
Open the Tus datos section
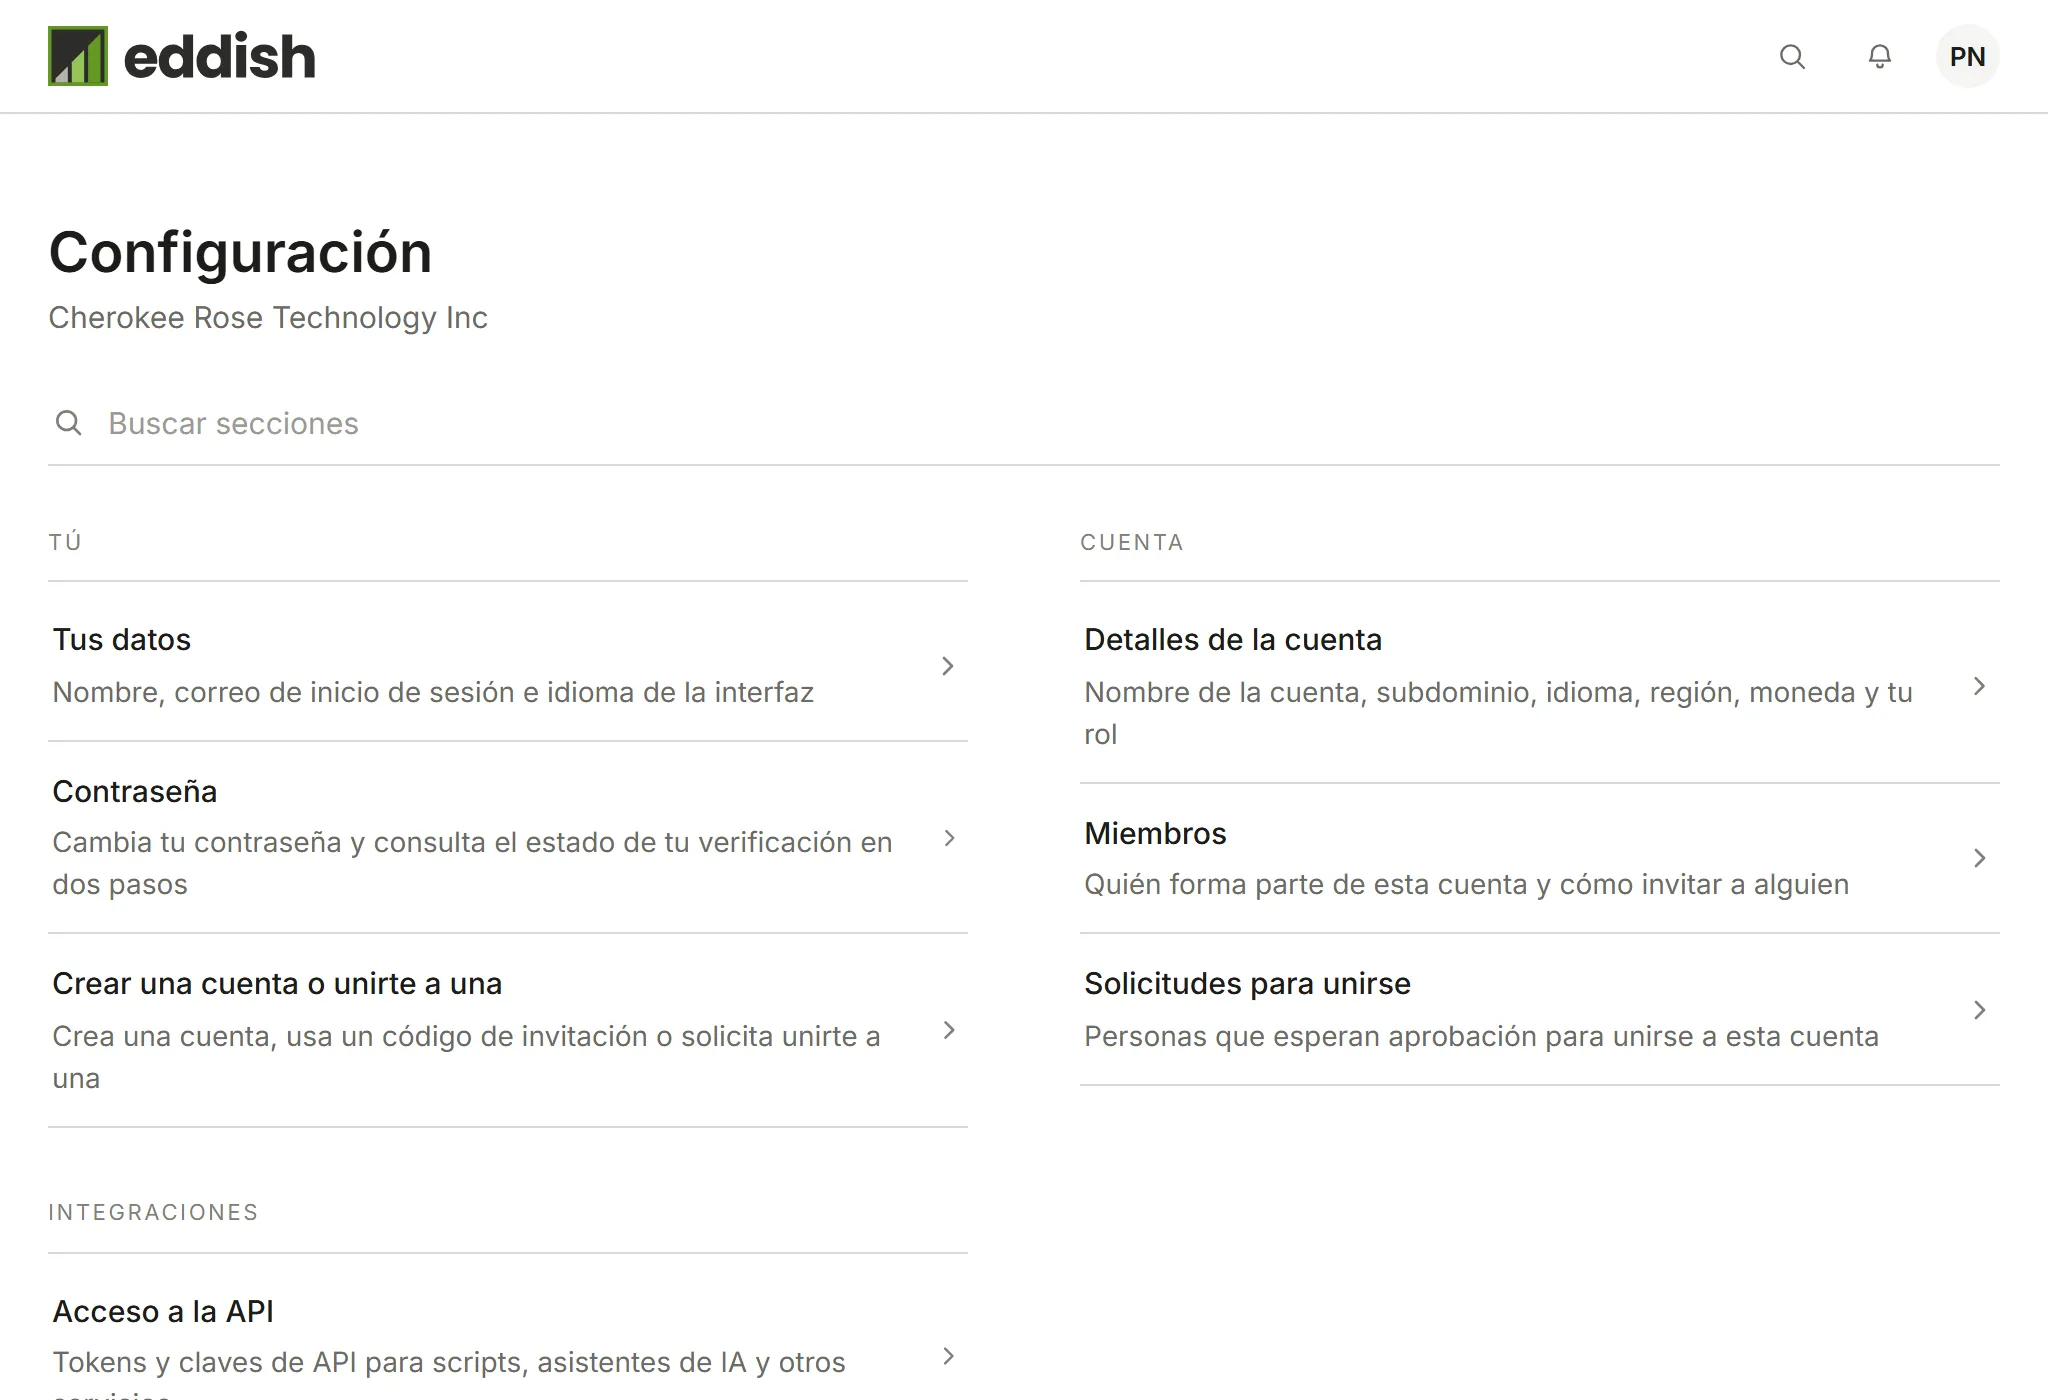pos(508,665)
